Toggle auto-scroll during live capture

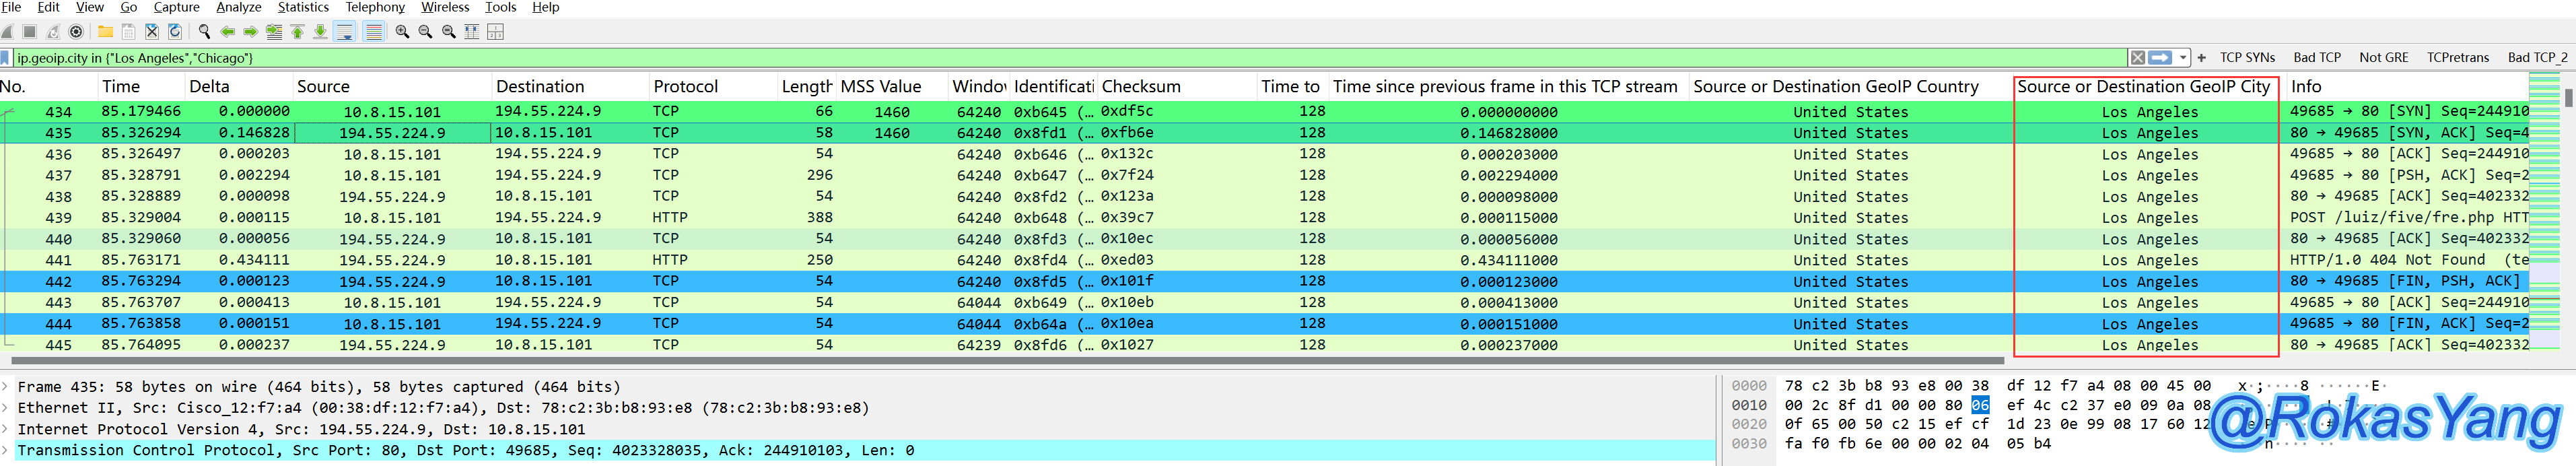(345, 32)
